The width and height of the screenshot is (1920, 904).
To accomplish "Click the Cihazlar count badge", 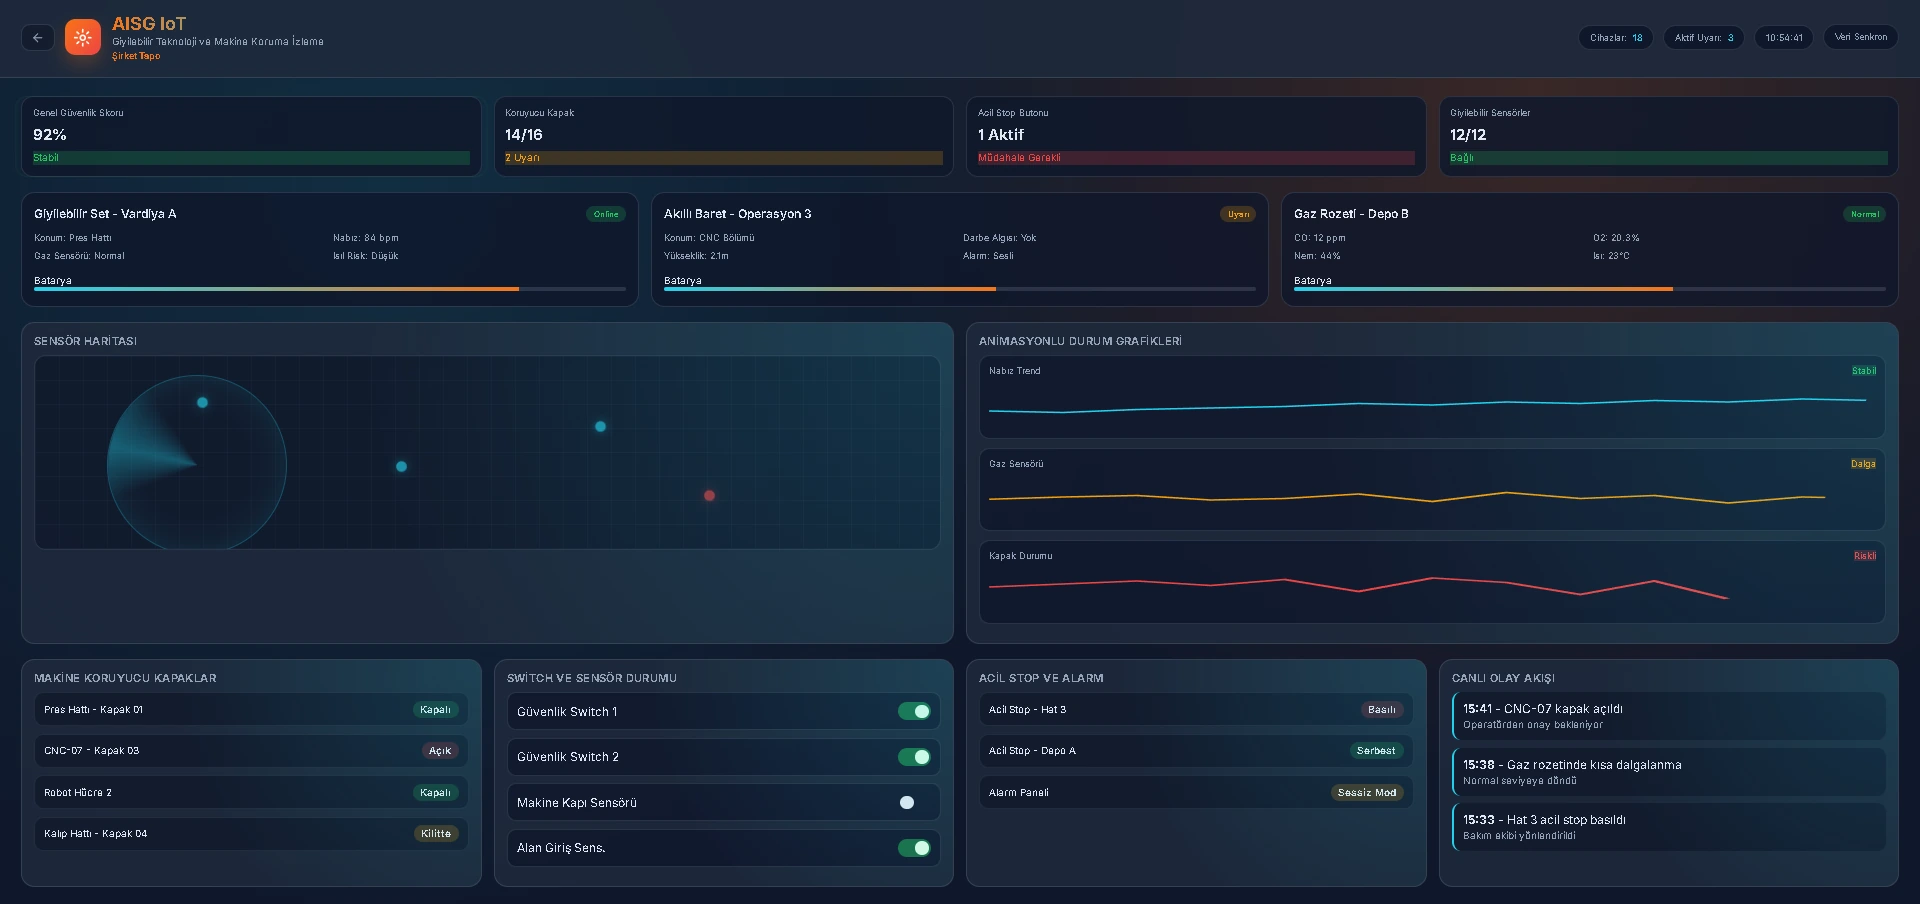I will (x=1615, y=38).
